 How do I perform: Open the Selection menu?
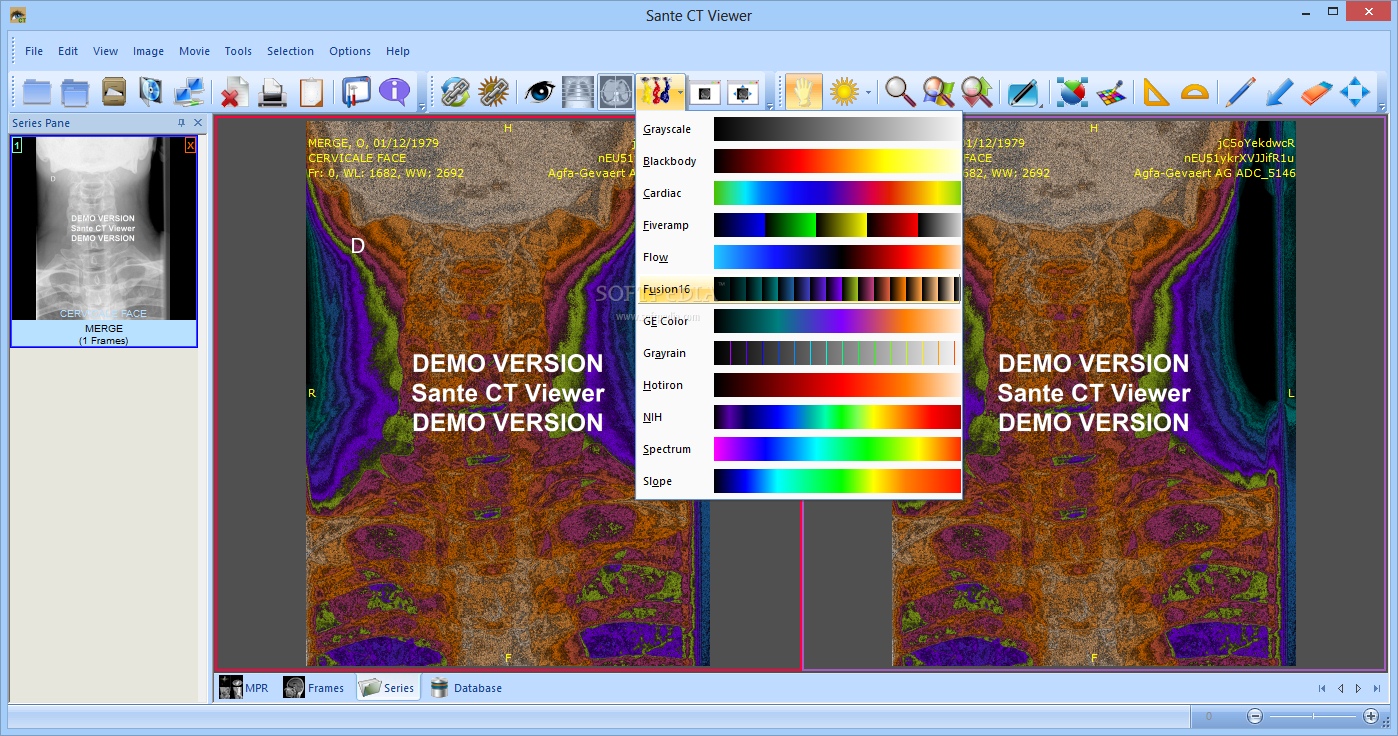point(290,51)
